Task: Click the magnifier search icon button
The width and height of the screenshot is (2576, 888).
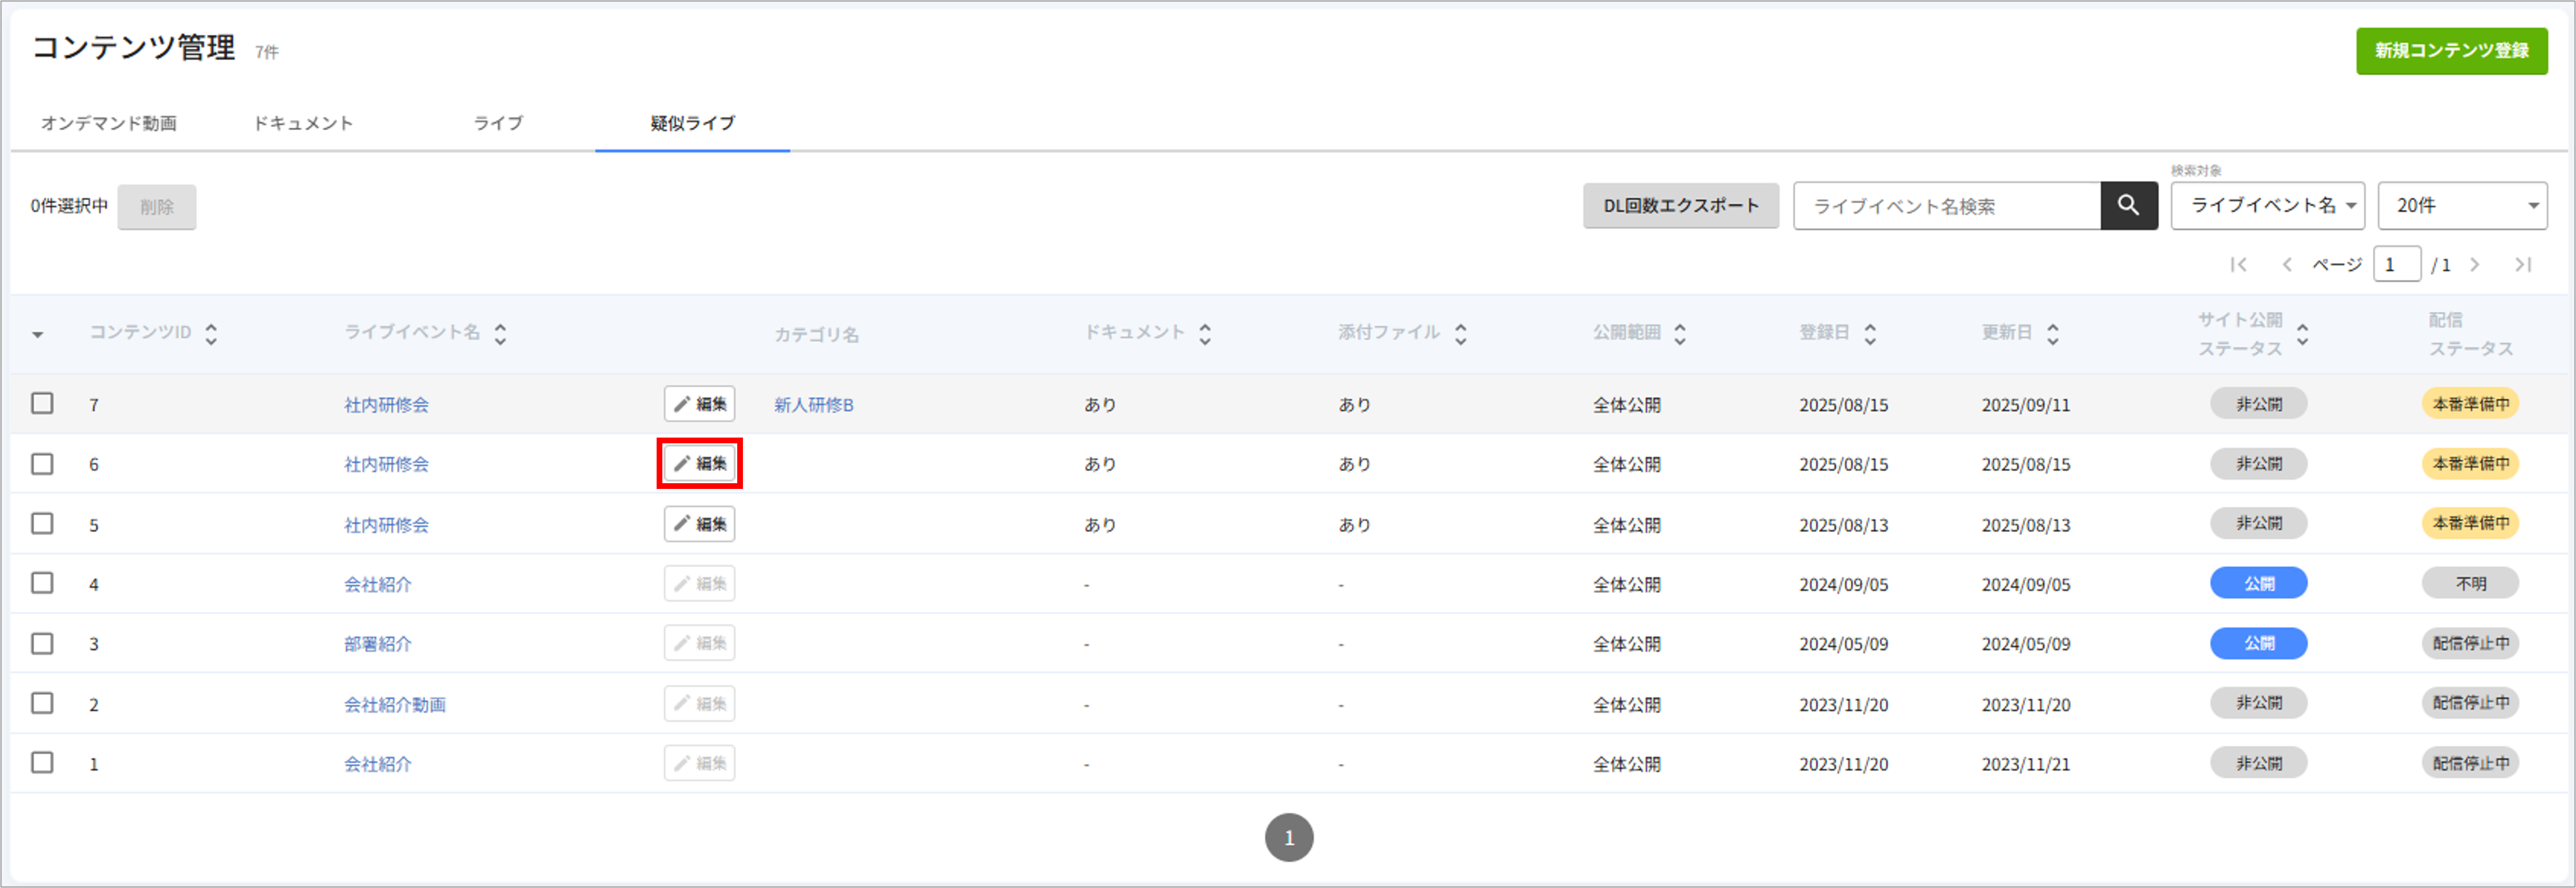Action: [x=2128, y=206]
